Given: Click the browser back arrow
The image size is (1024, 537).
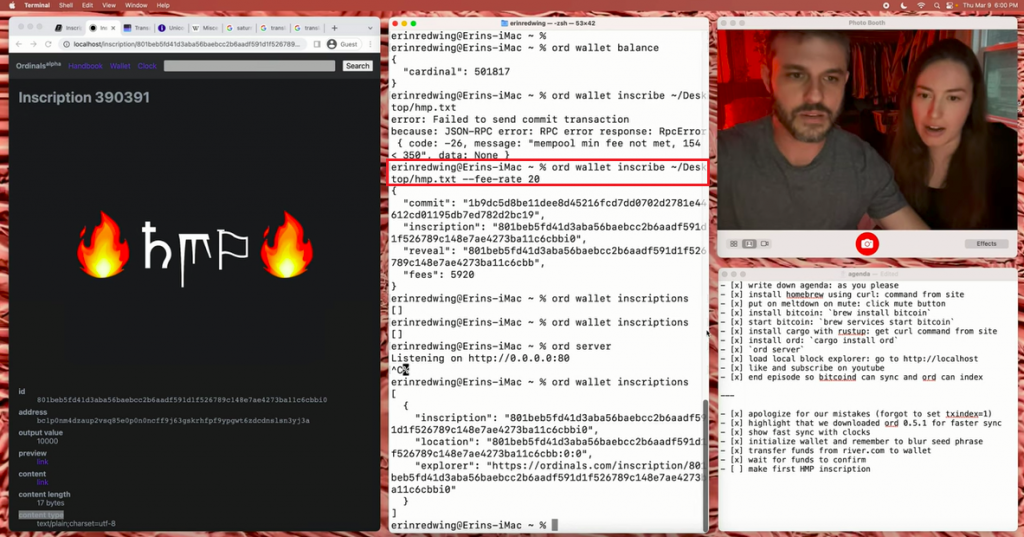Looking at the screenshot, I should click(x=20, y=44).
